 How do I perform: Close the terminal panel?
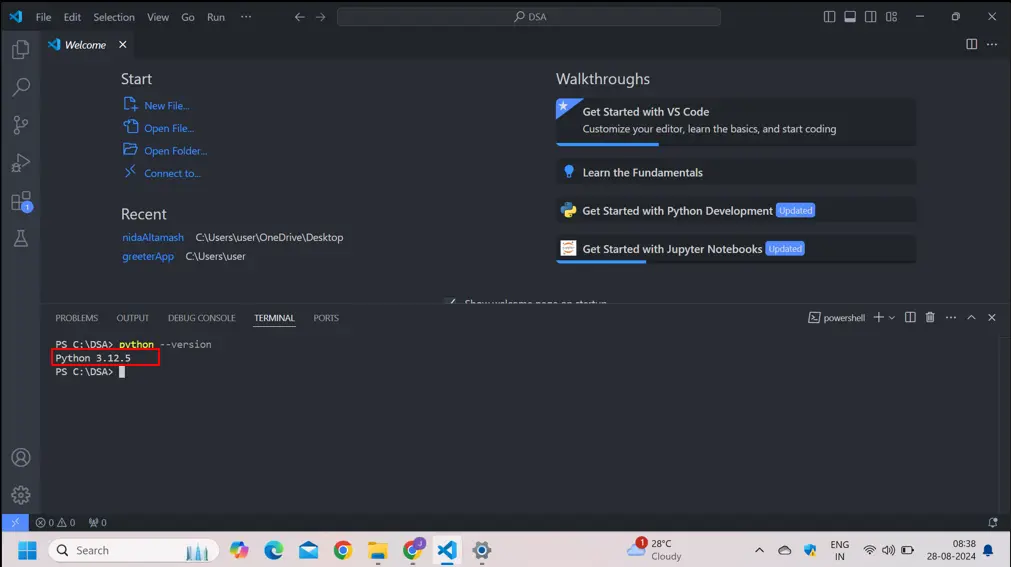pos(992,317)
